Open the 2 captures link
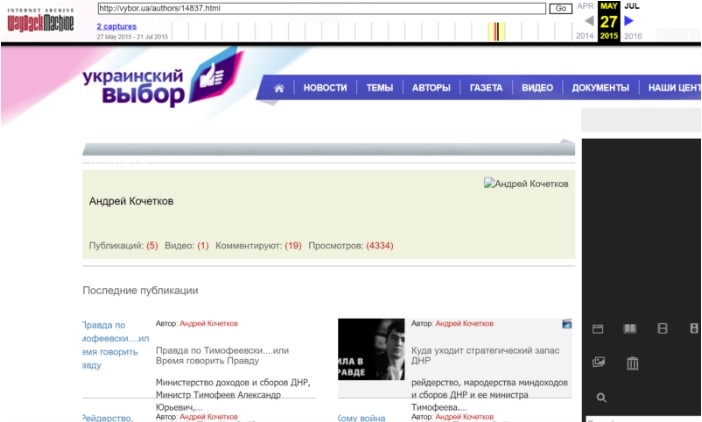The width and height of the screenshot is (702, 422). (116, 27)
